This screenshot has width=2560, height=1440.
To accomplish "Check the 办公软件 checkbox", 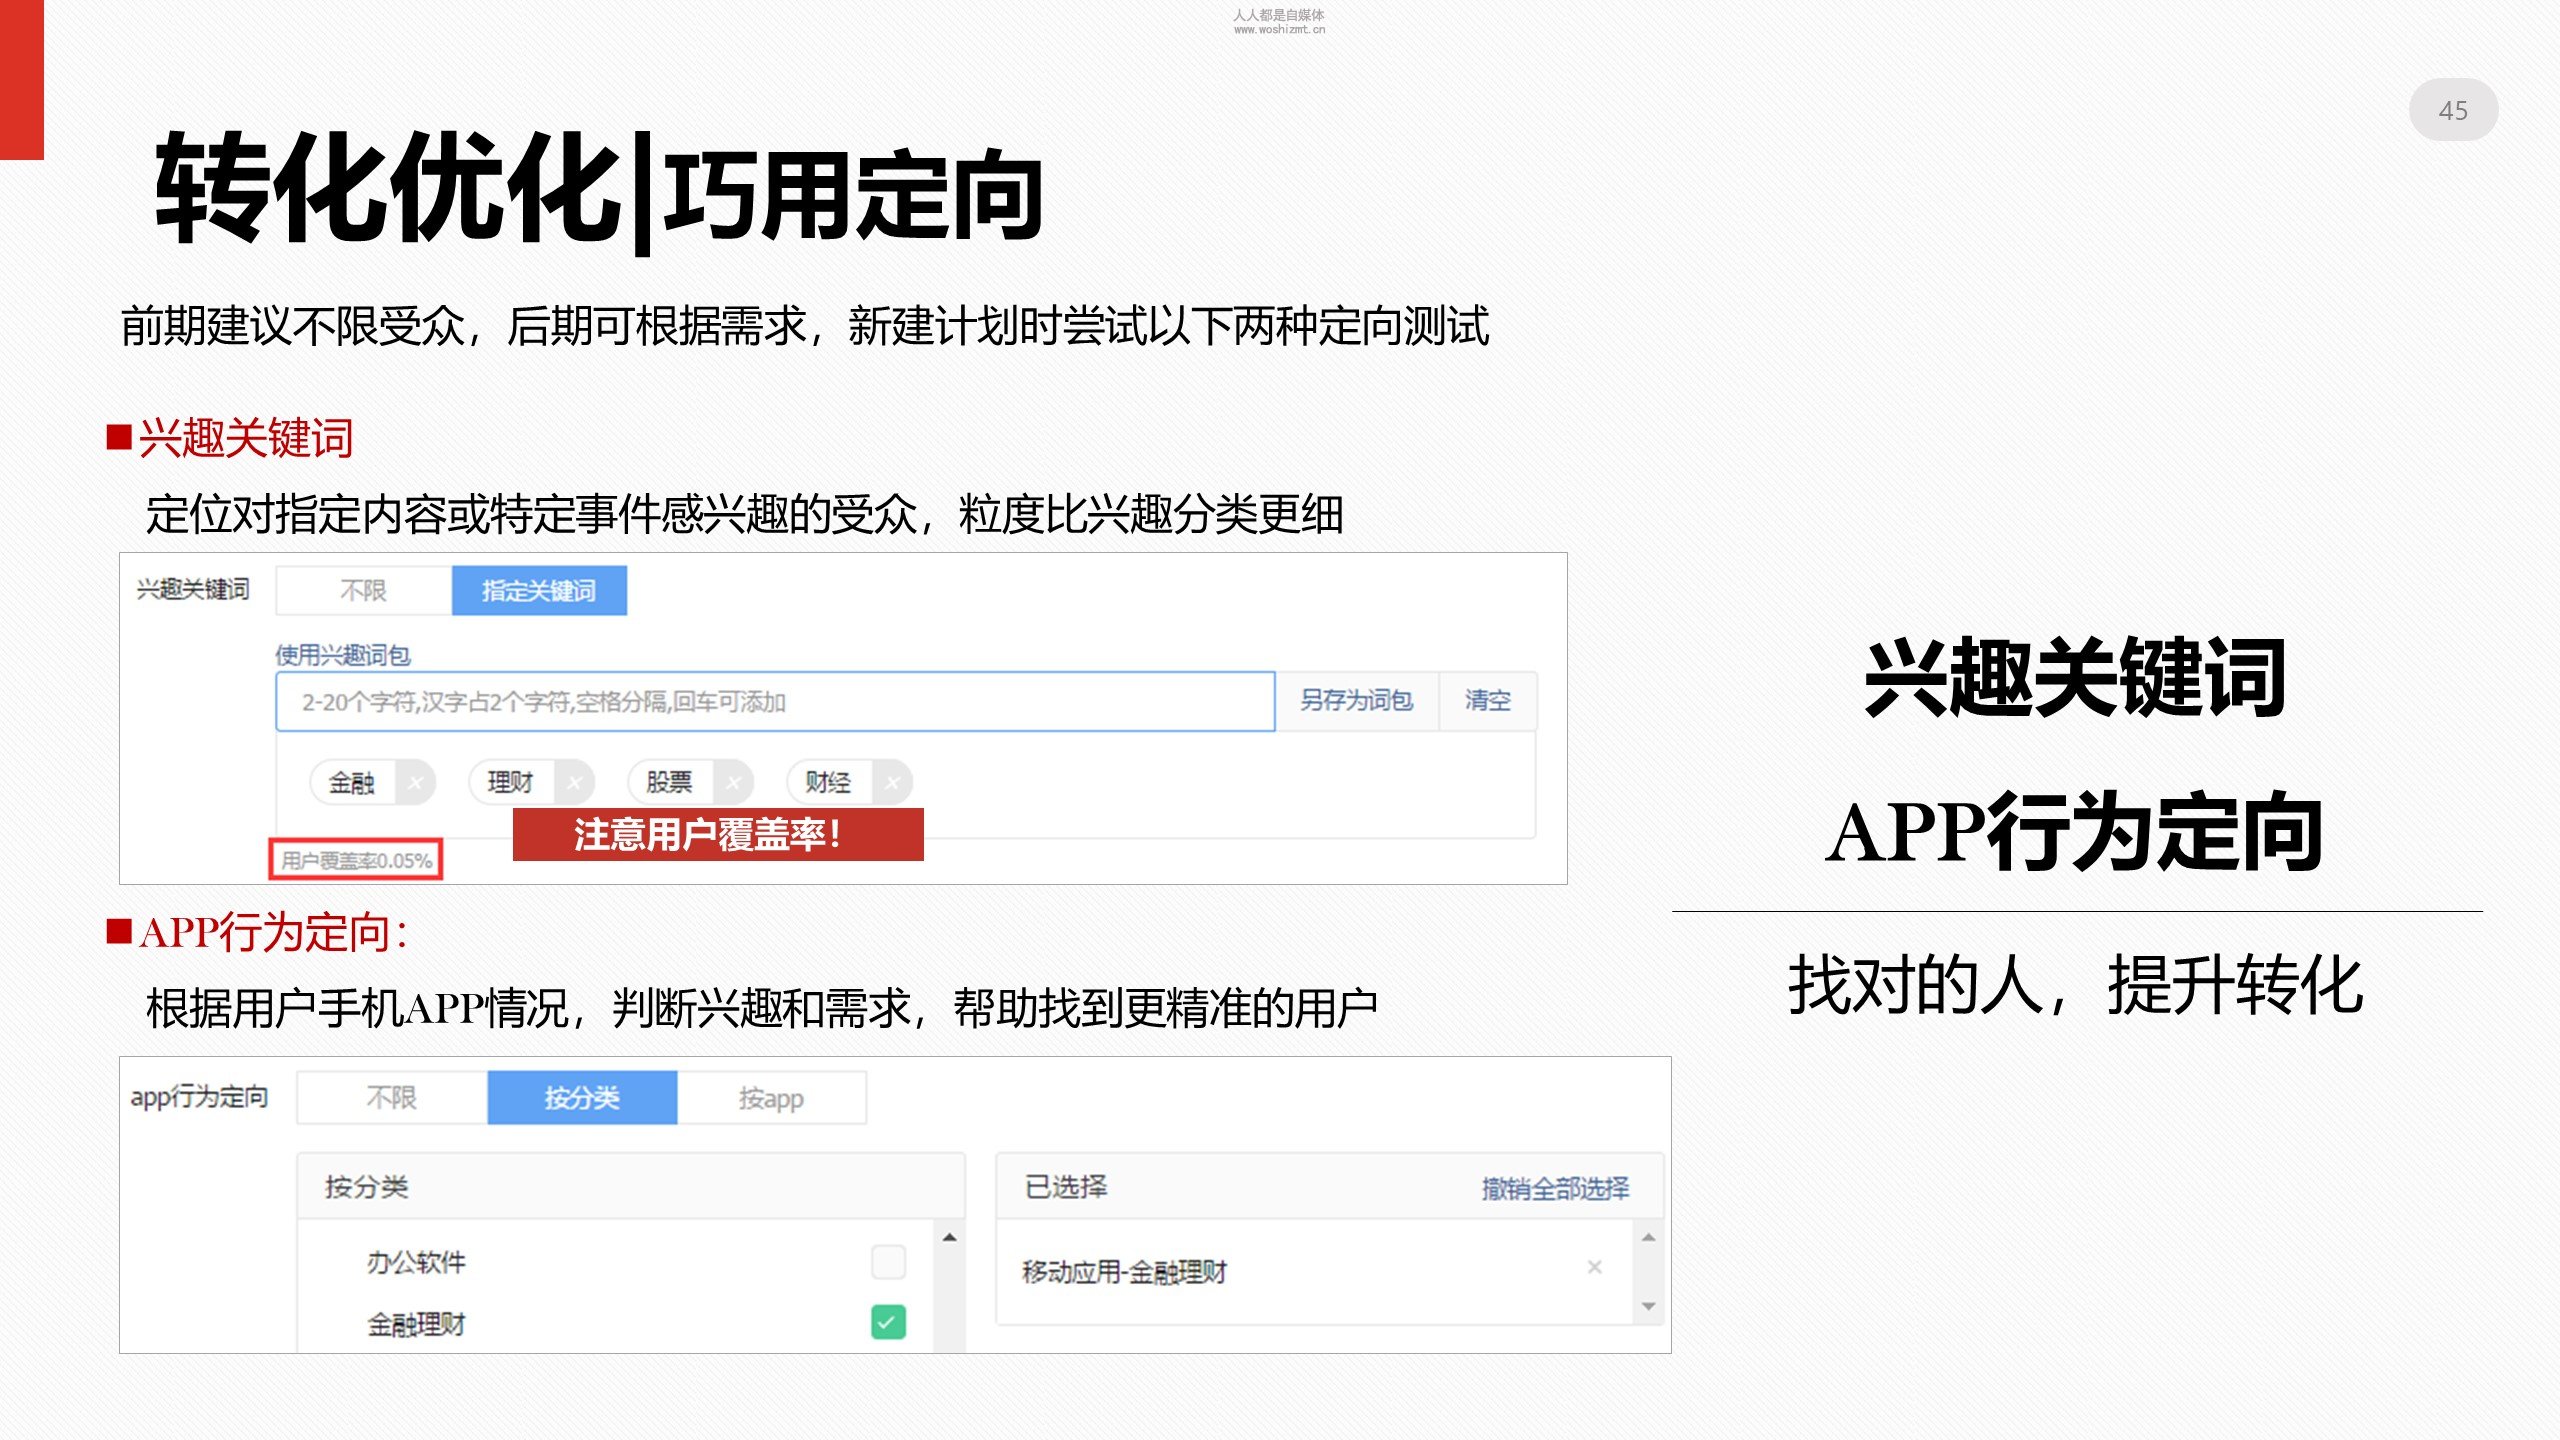I will coord(888,1262).
